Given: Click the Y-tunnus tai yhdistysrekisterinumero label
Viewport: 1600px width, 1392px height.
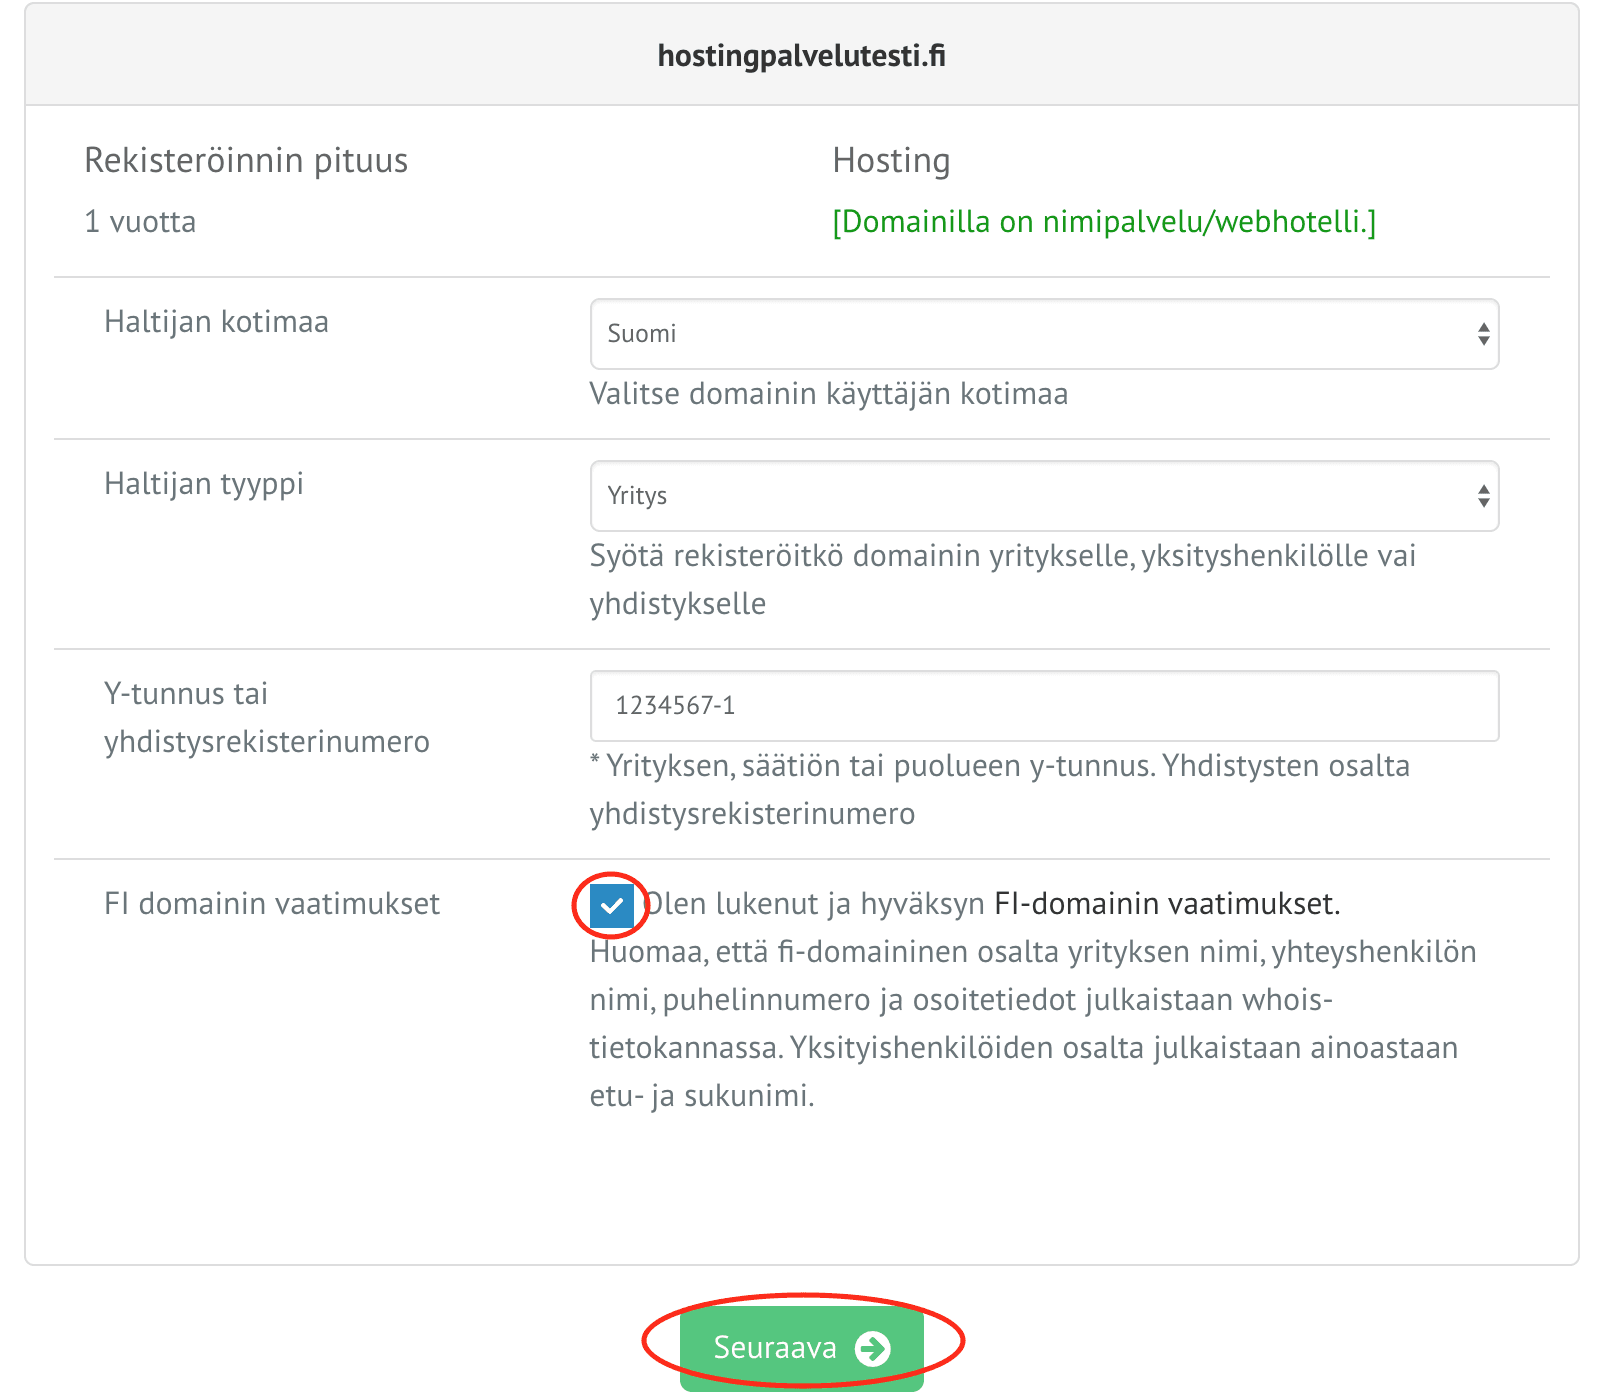Looking at the screenshot, I should [266, 718].
